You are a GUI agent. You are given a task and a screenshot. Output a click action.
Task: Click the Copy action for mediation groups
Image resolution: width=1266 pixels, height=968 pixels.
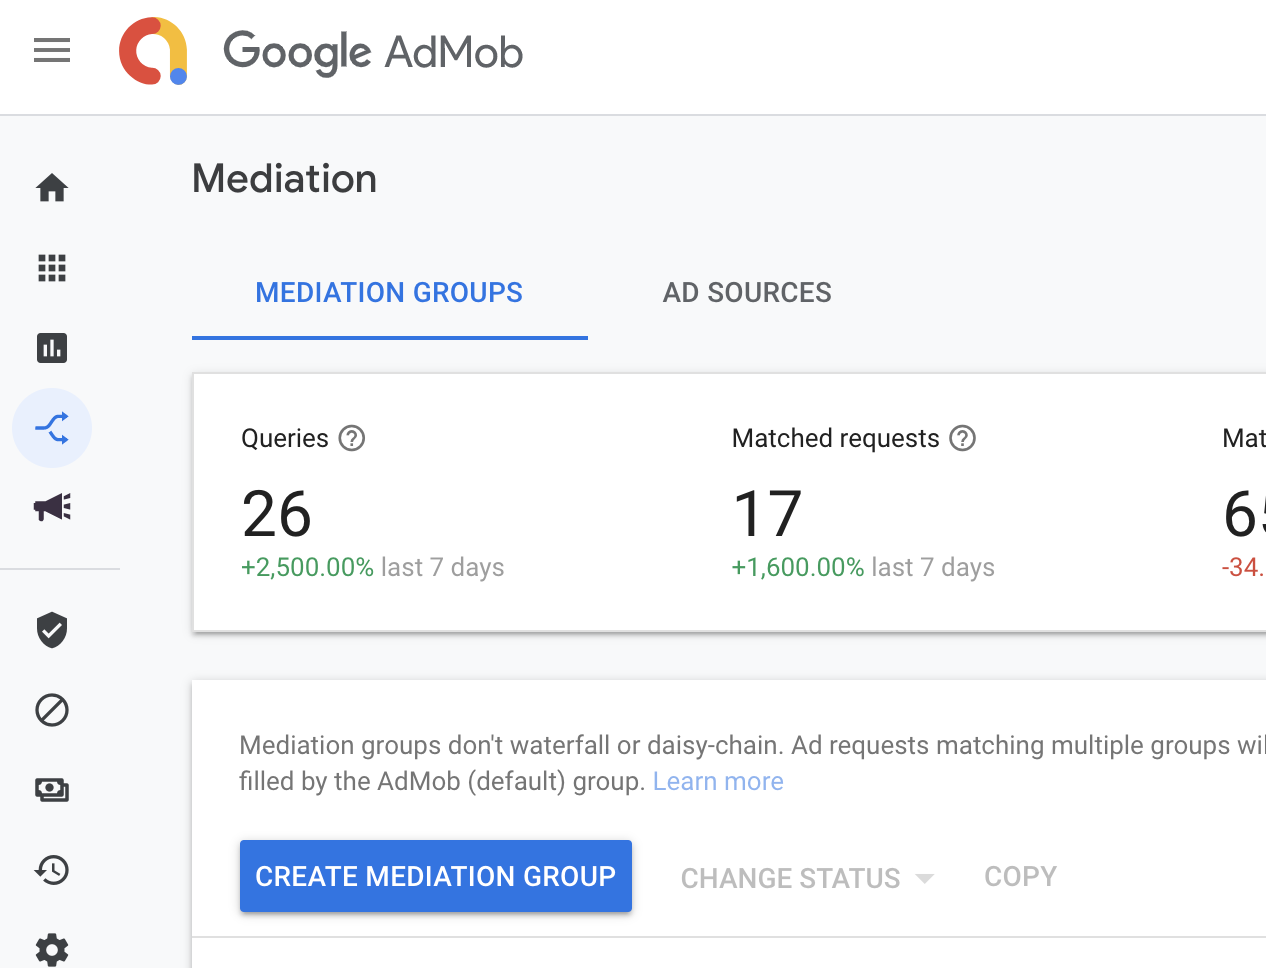(1020, 876)
